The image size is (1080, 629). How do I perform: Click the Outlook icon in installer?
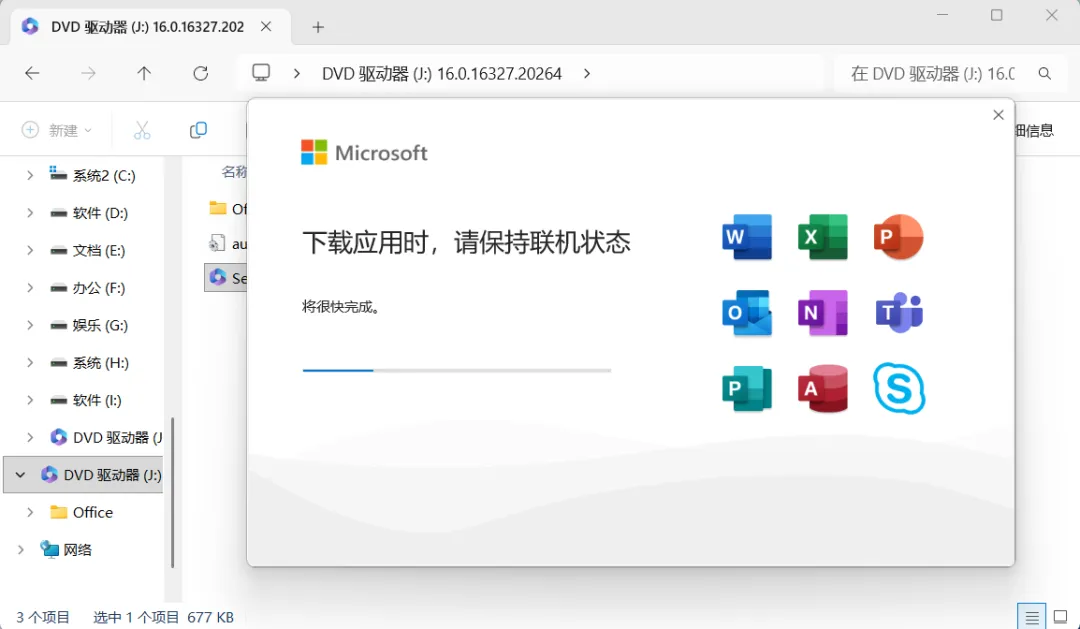[747, 313]
